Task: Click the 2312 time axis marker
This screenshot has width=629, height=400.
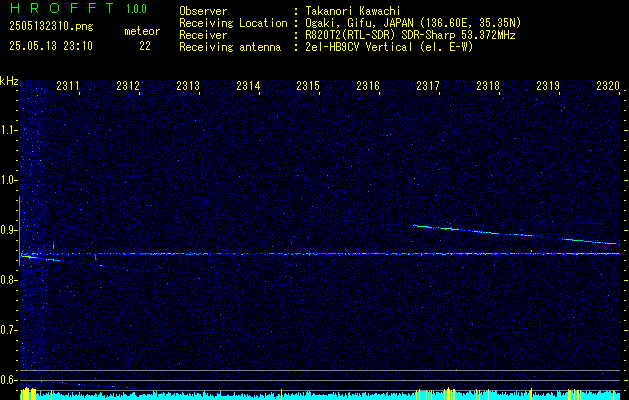Action: (x=128, y=86)
